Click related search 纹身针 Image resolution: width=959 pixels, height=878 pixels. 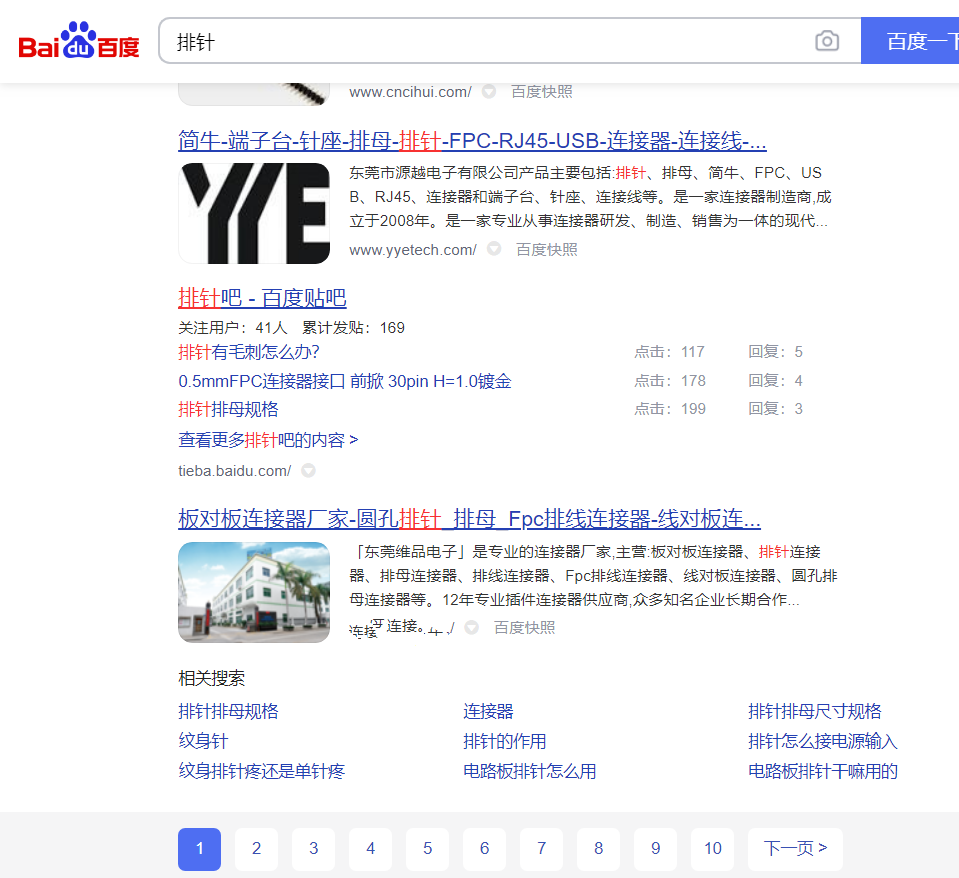tap(202, 741)
